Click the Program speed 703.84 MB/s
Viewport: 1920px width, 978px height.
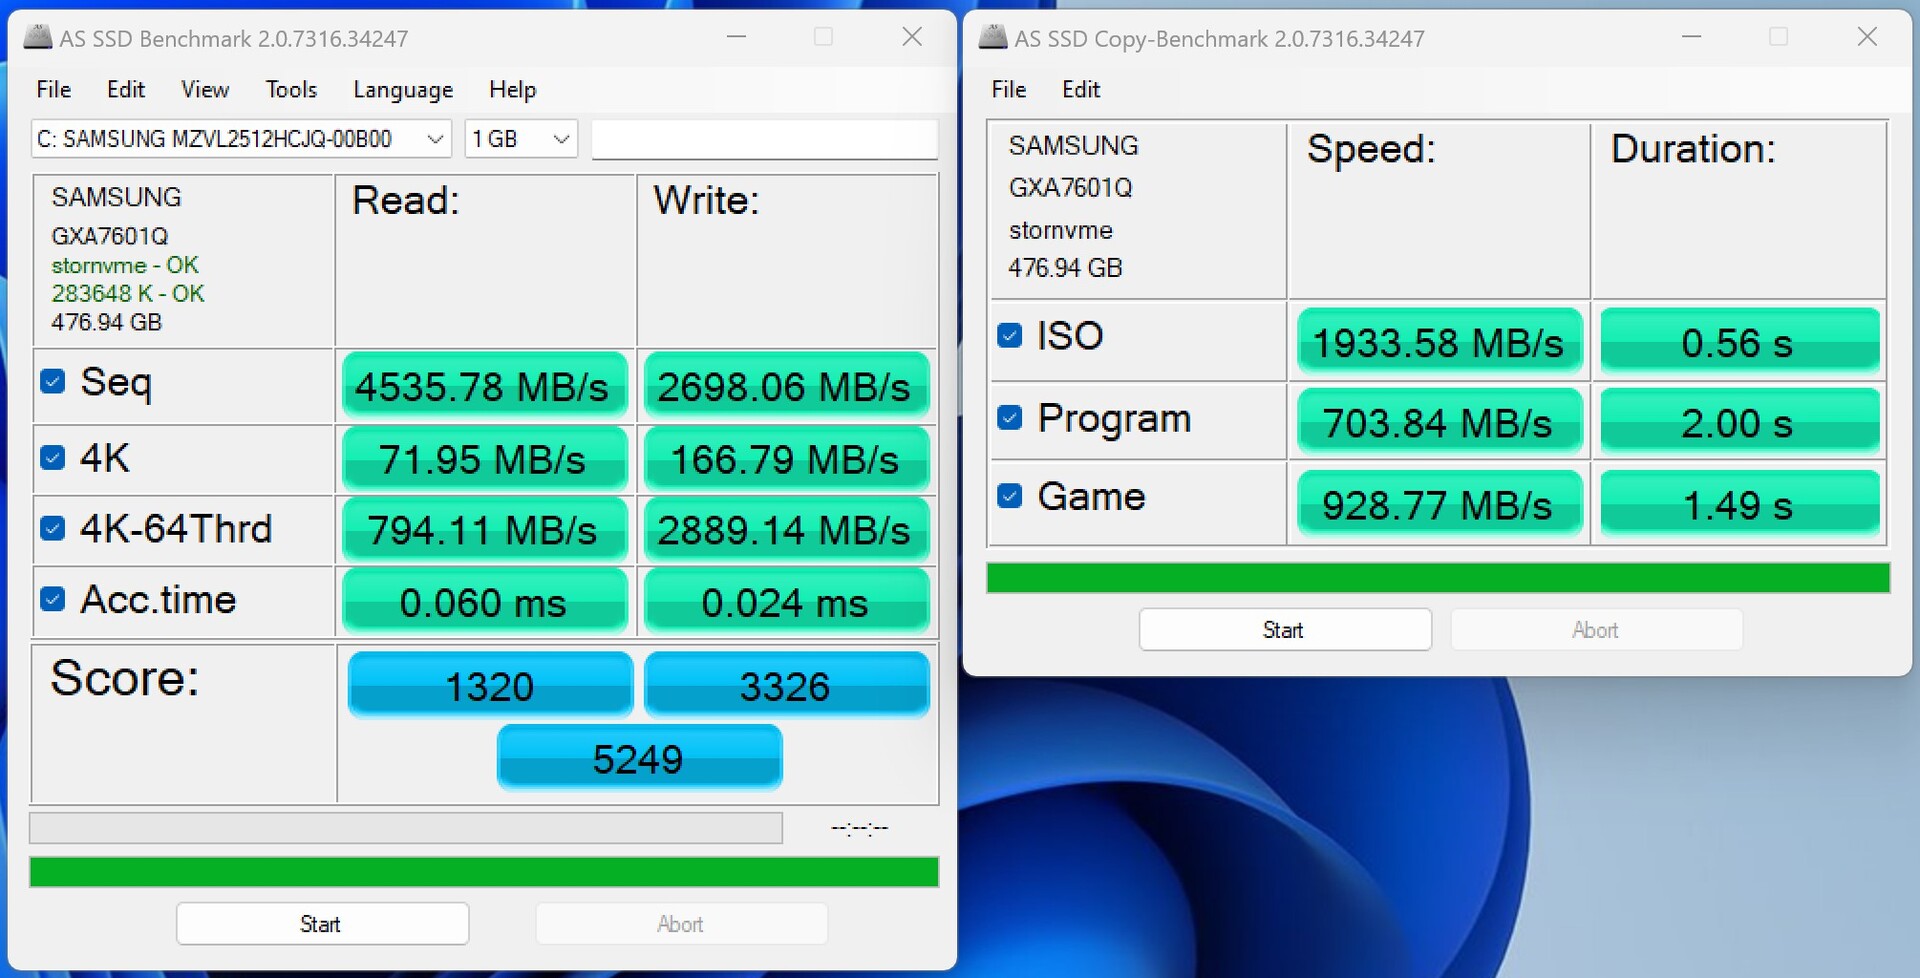1439,422
